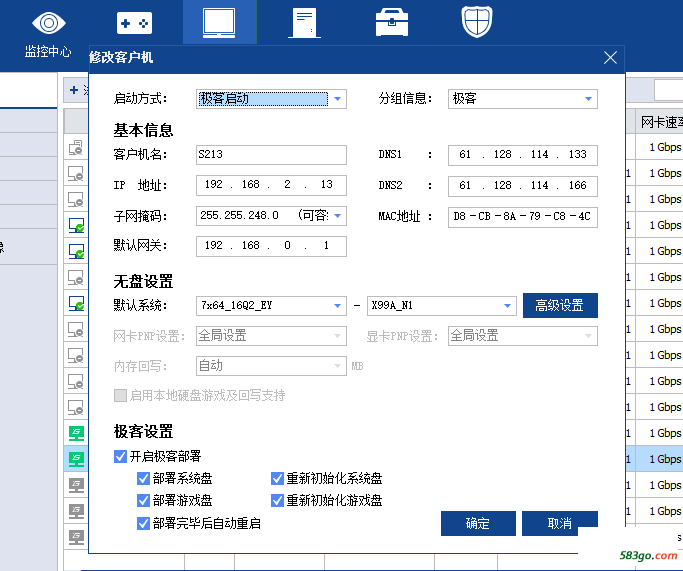
Task: Click the 高级设置 button
Action: [560, 305]
